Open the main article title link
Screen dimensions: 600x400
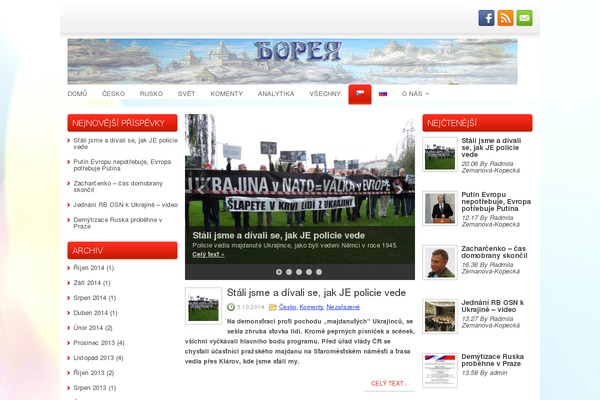pos(316,293)
